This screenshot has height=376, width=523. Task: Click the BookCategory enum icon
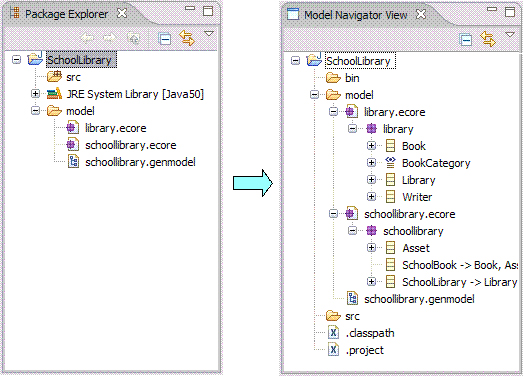(x=390, y=162)
